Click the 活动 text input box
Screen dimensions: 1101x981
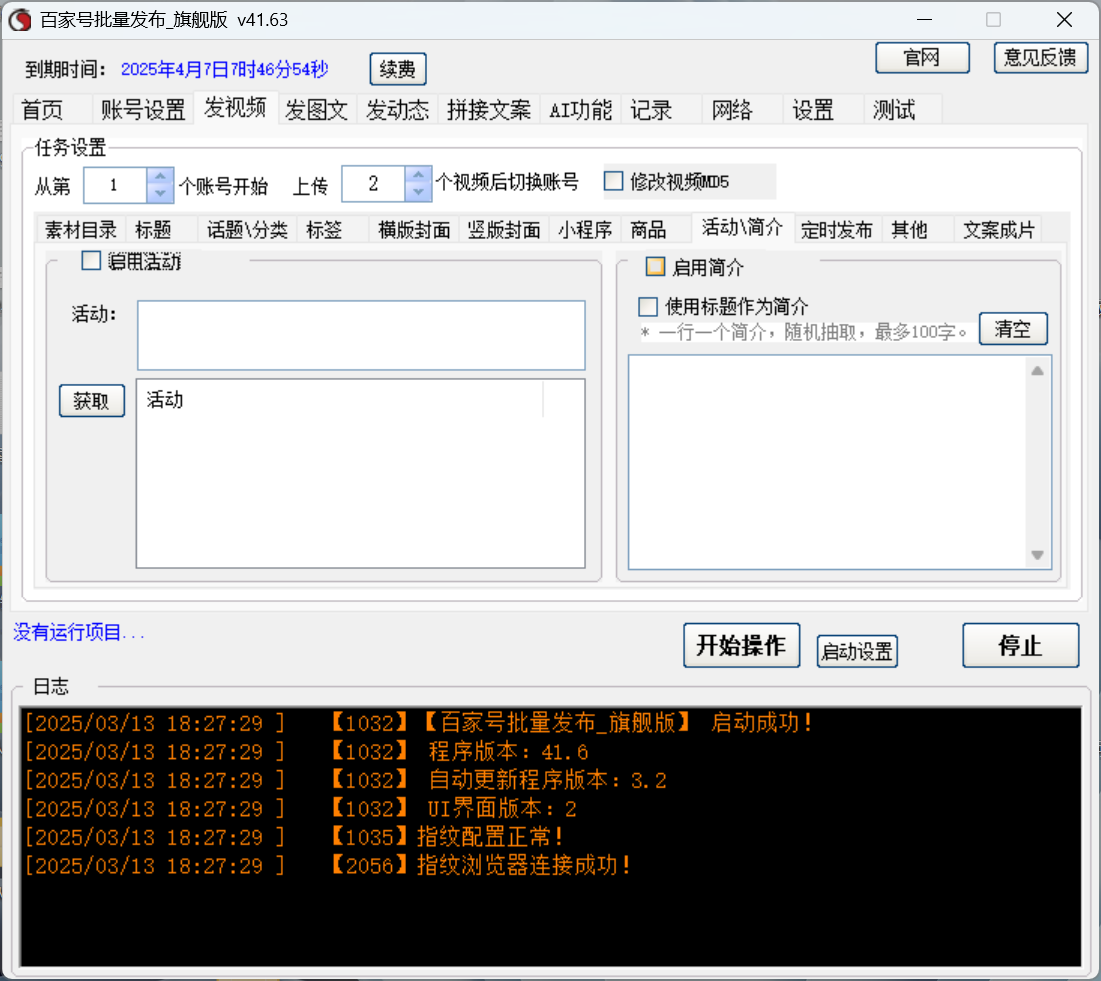click(x=361, y=335)
